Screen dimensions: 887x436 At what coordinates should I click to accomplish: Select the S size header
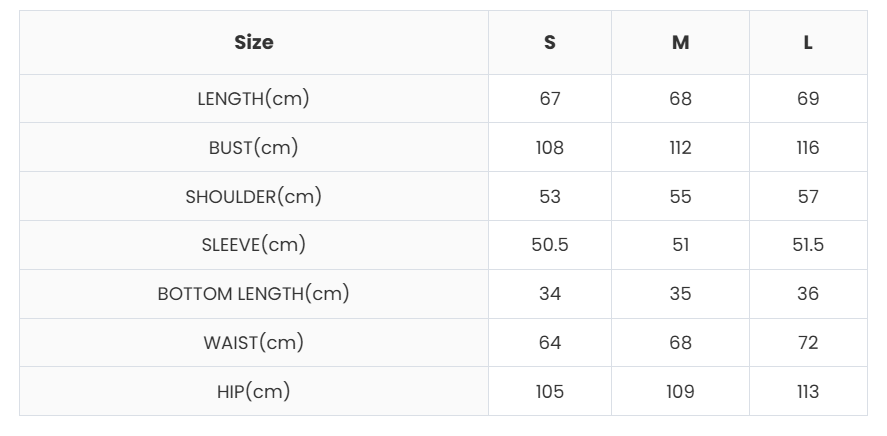click(x=550, y=43)
